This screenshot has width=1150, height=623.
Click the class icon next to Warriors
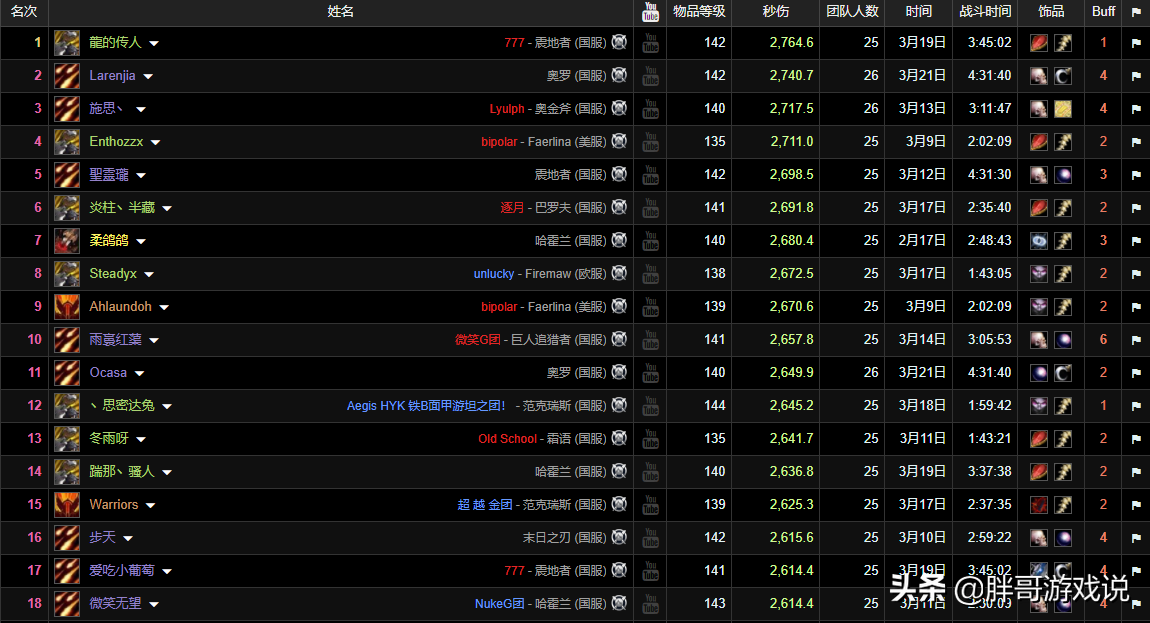point(67,505)
